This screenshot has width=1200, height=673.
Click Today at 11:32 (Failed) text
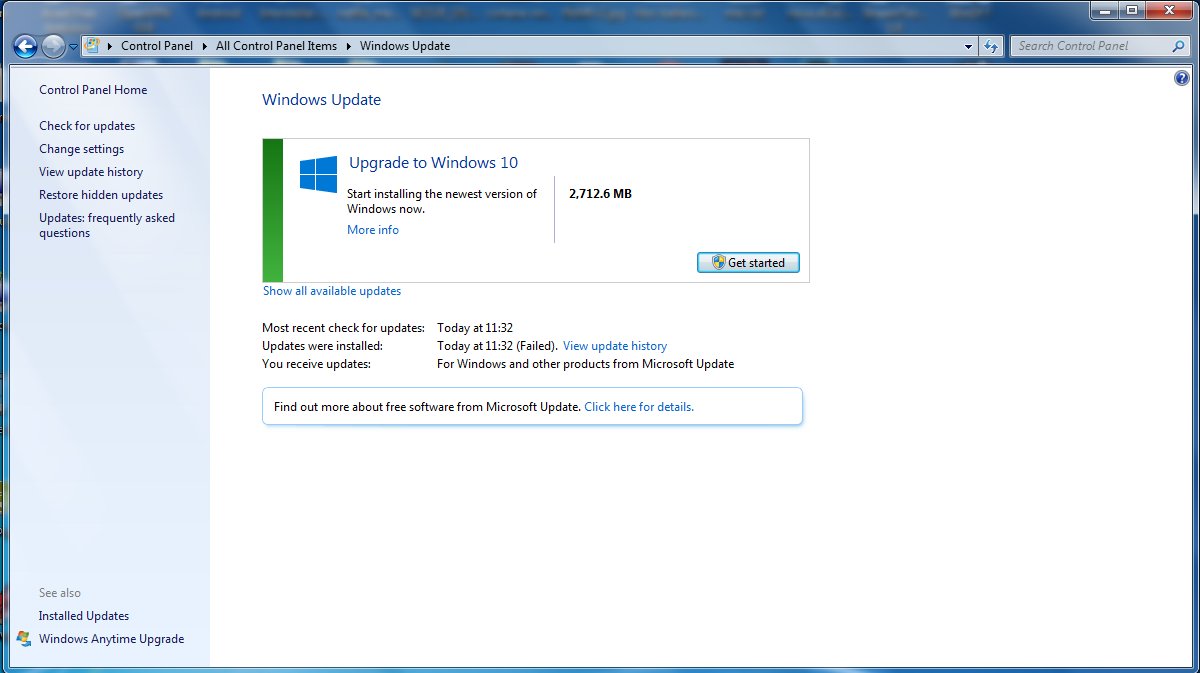(x=498, y=346)
